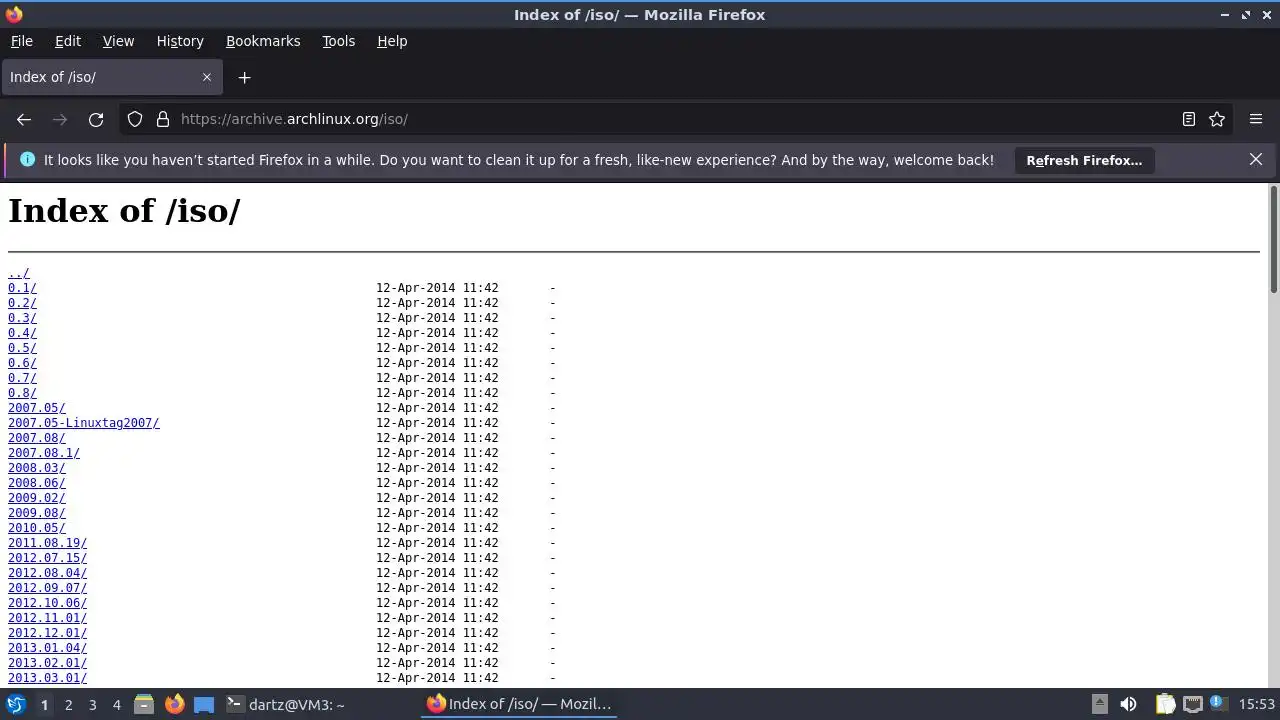The height and width of the screenshot is (720, 1280).
Task: Open the Help menu
Action: point(392,41)
